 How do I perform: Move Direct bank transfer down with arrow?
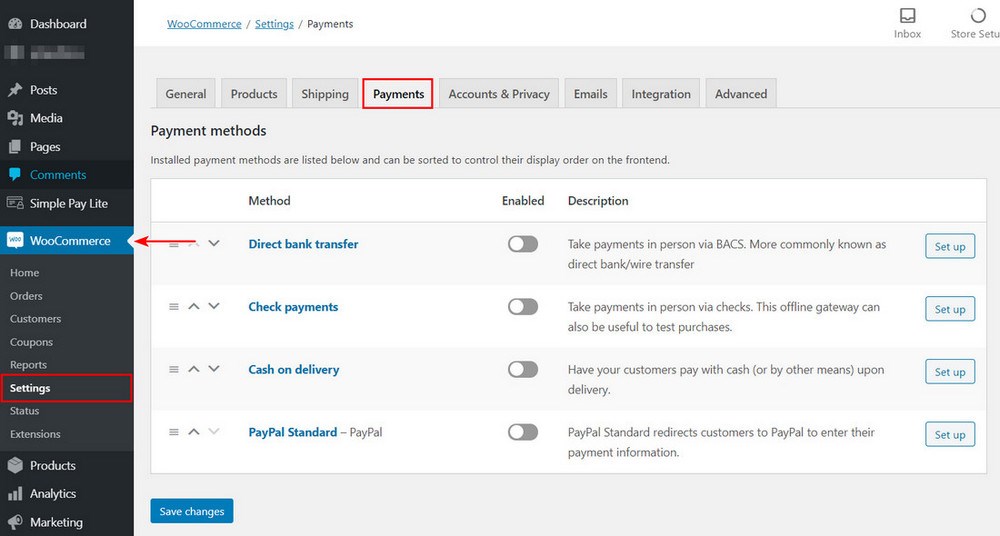[214, 244]
